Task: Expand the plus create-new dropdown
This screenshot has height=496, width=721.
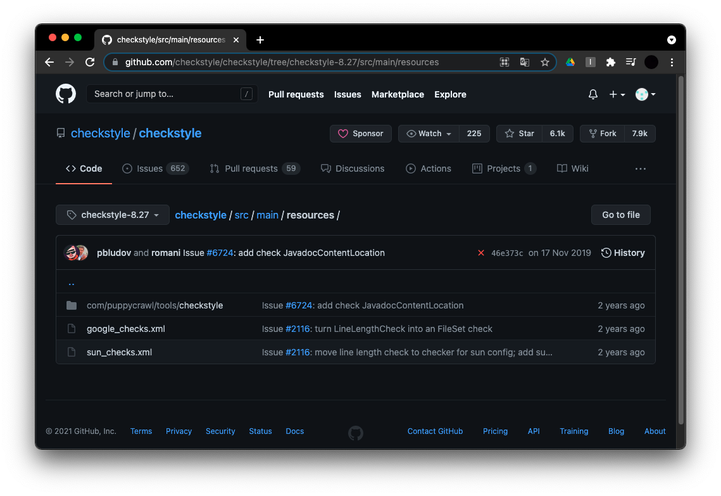Action: tap(616, 94)
